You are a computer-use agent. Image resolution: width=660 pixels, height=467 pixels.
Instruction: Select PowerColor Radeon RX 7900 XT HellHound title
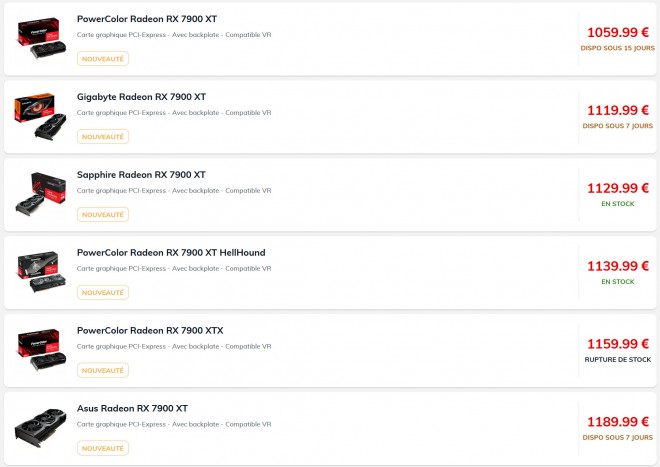coord(171,253)
